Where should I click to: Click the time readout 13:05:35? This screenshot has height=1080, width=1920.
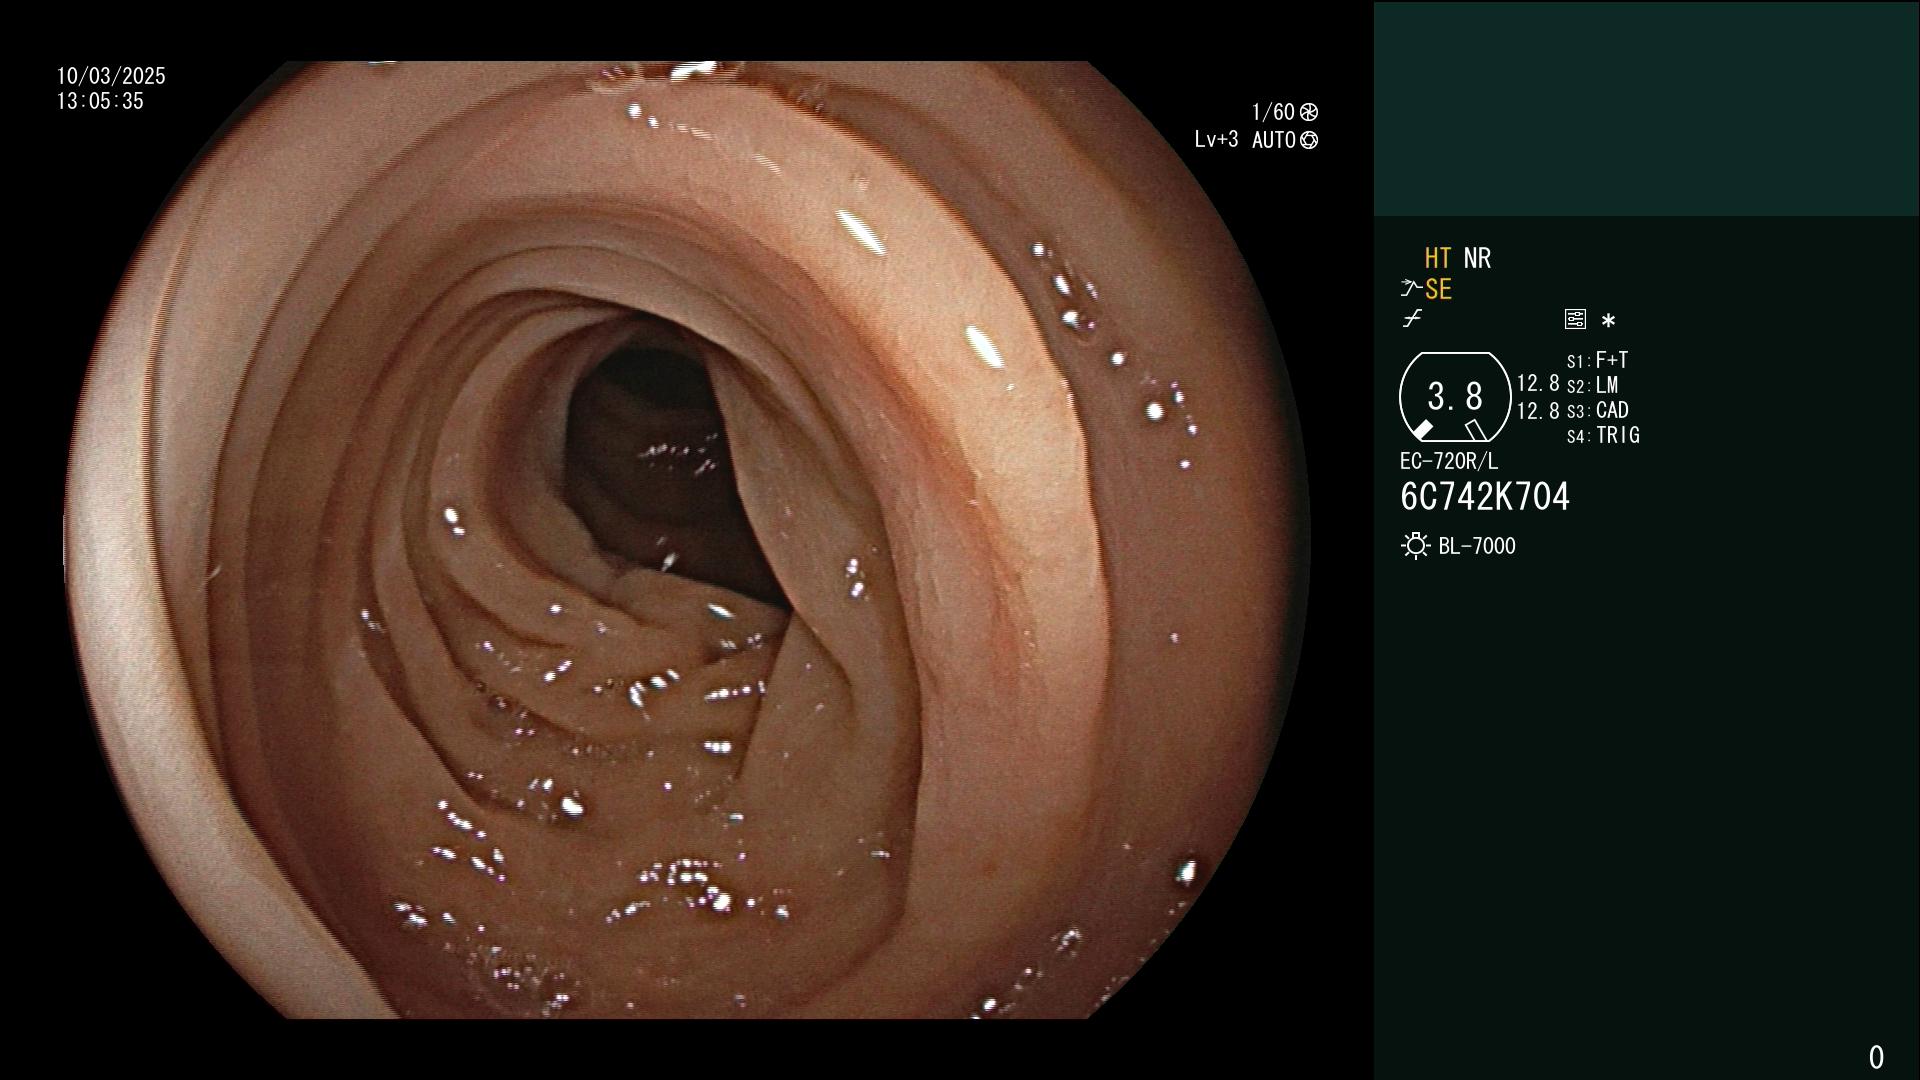click(100, 101)
